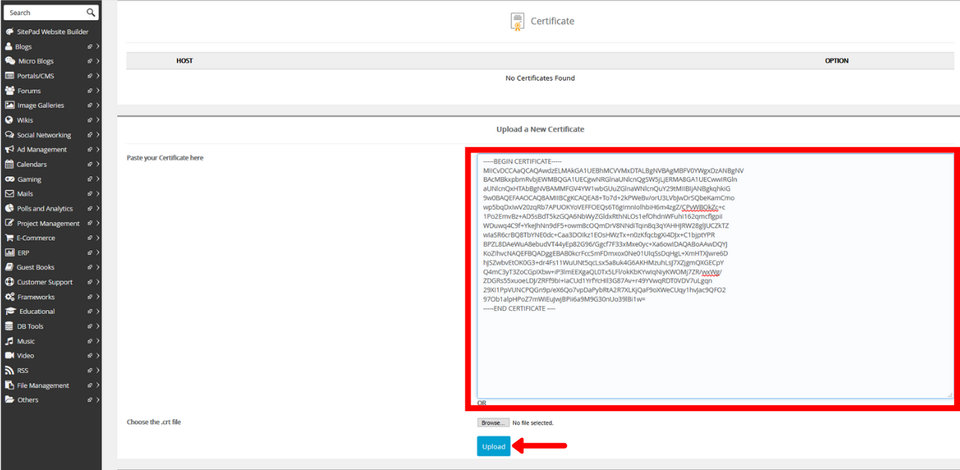The height and width of the screenshot is (470, 960).
Task: Click the Music note icon
Action: click(x=9, y=341)
